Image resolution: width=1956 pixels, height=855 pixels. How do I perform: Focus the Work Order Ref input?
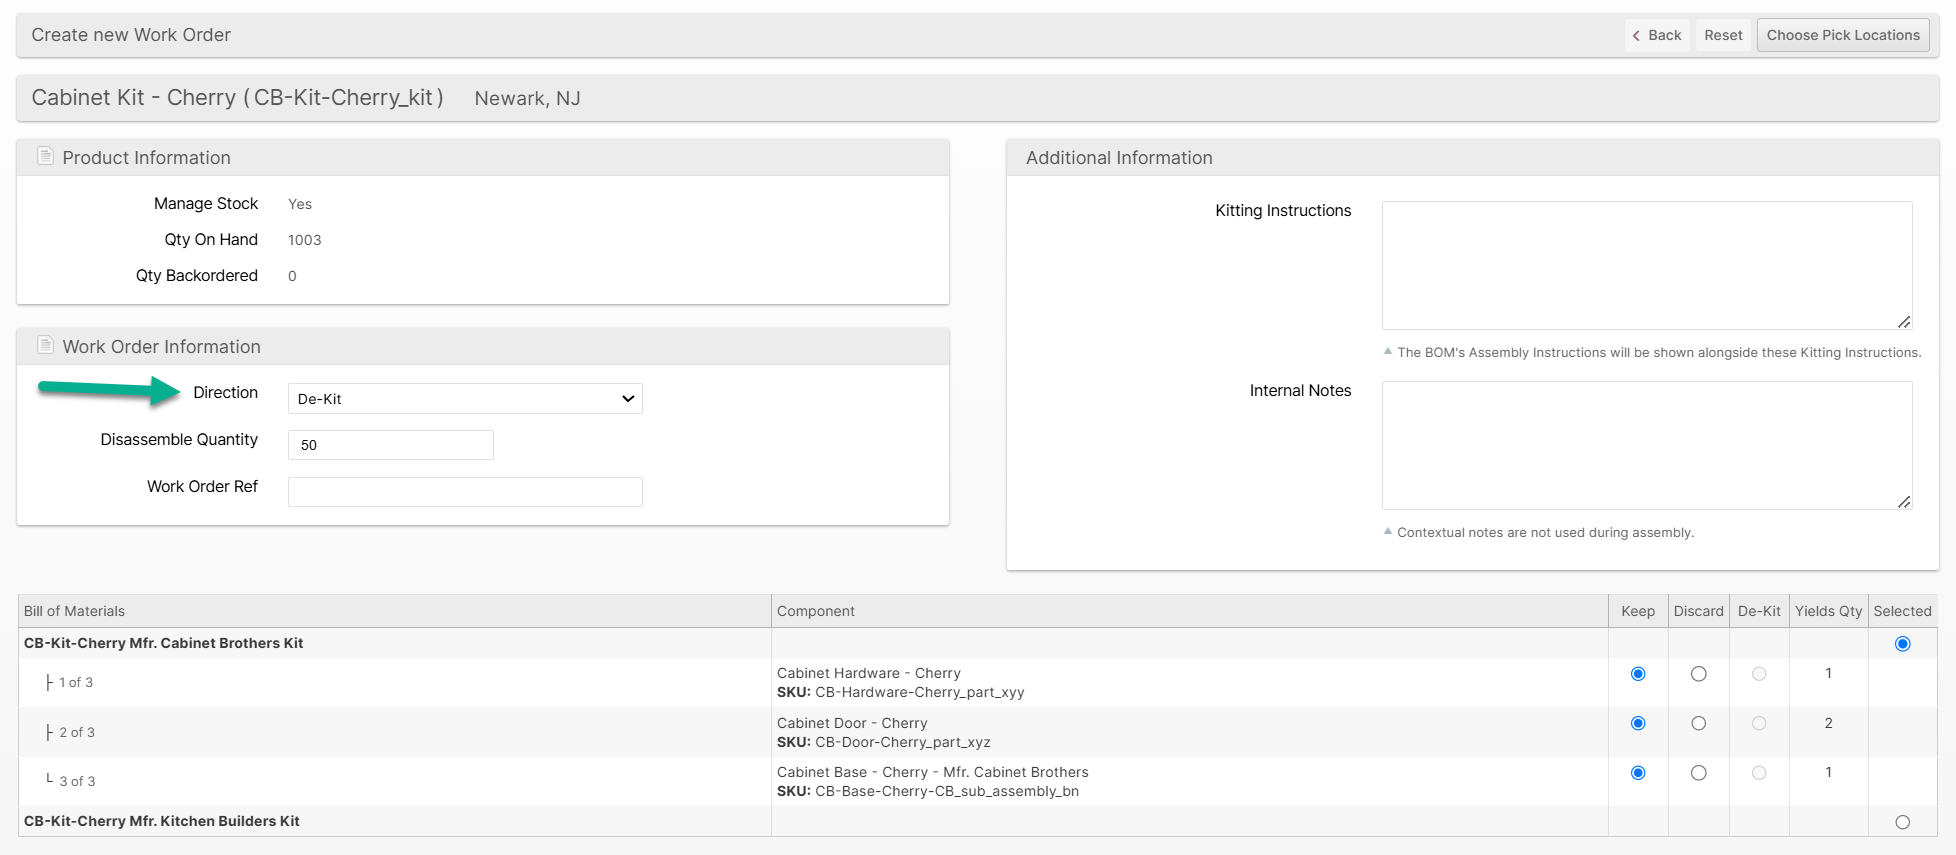(x=465, y=492)
